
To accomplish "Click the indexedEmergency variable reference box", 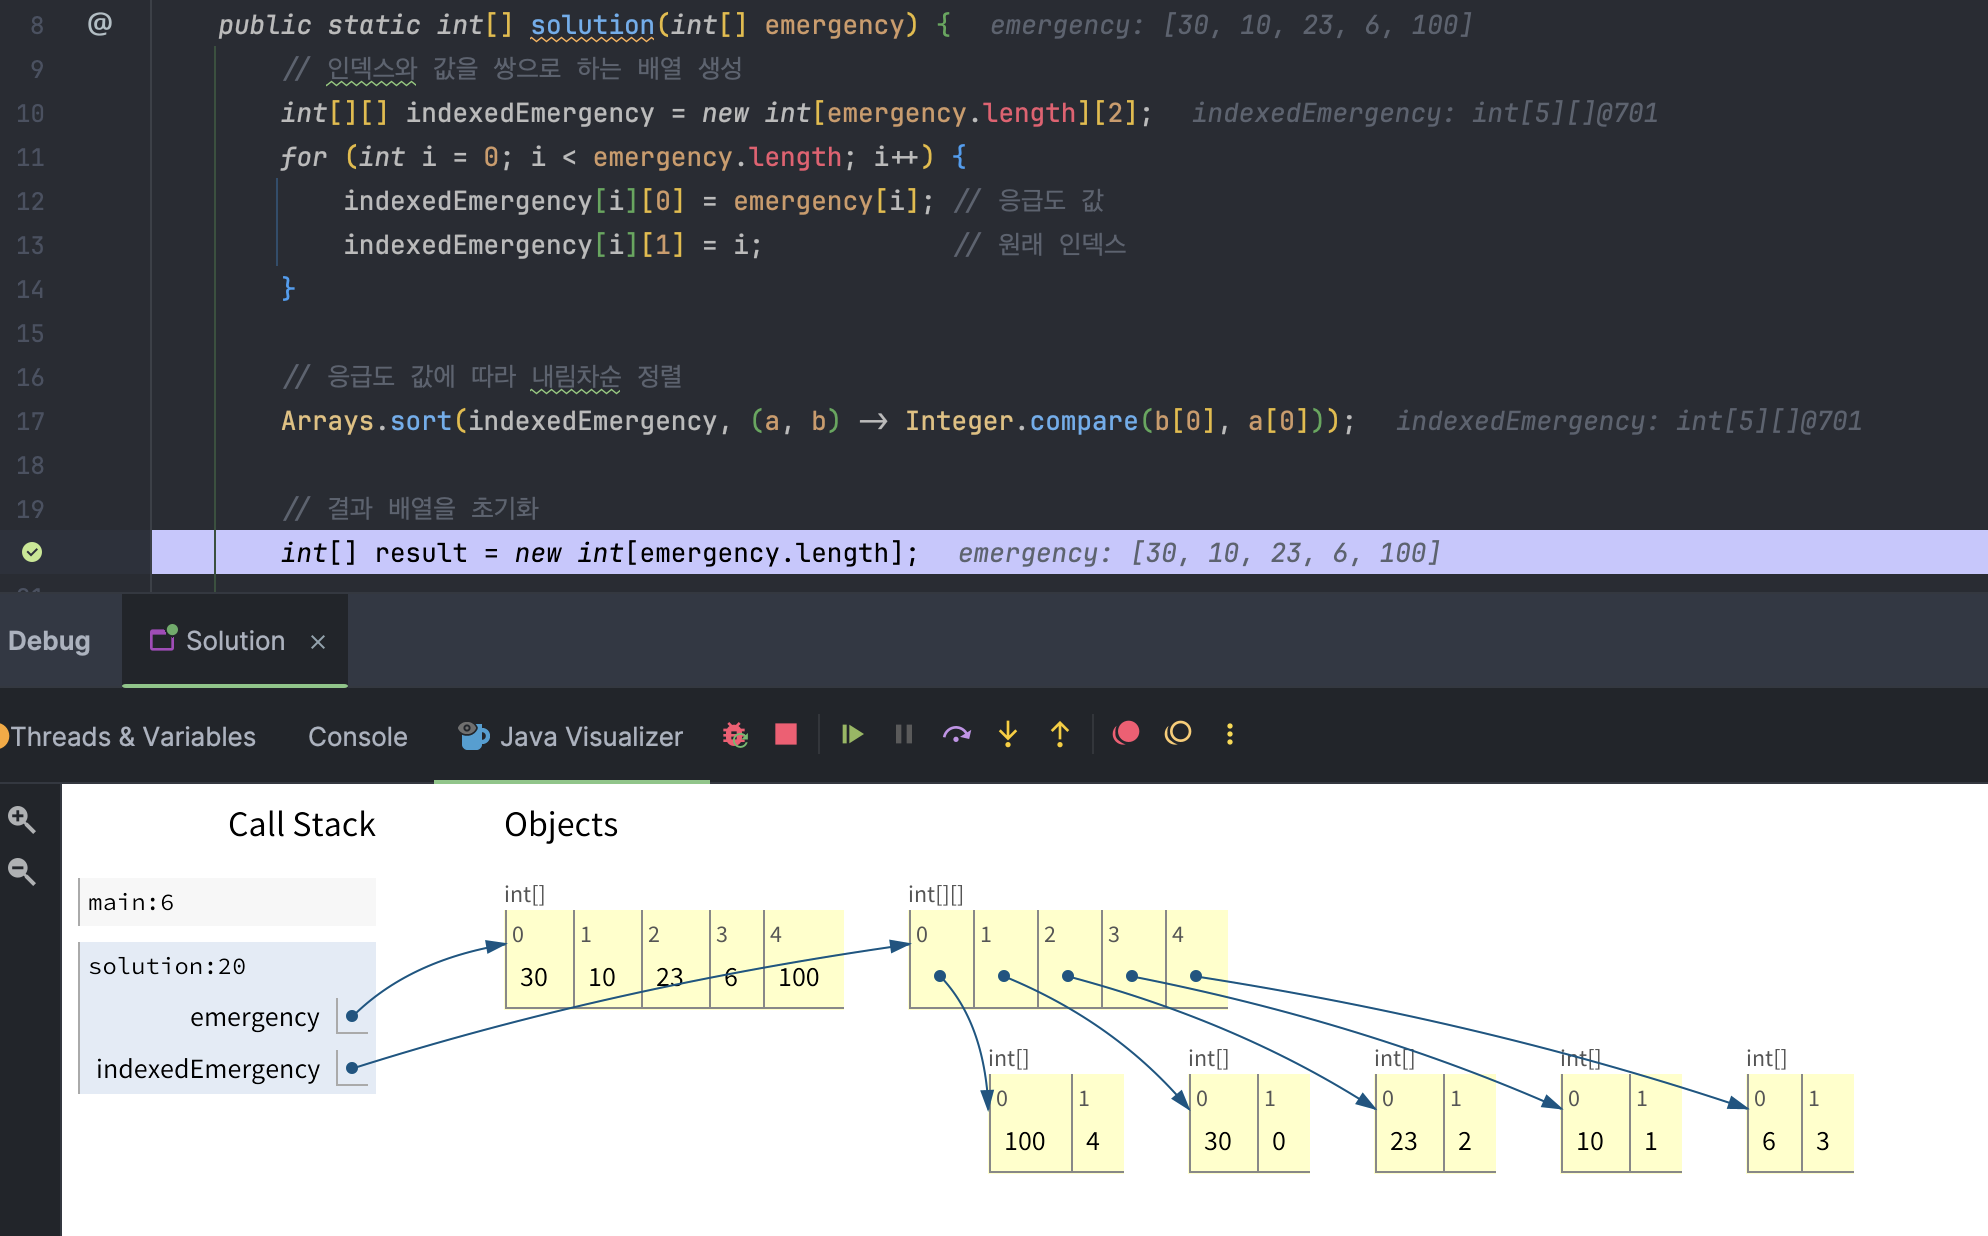I will click(352, 1068).
